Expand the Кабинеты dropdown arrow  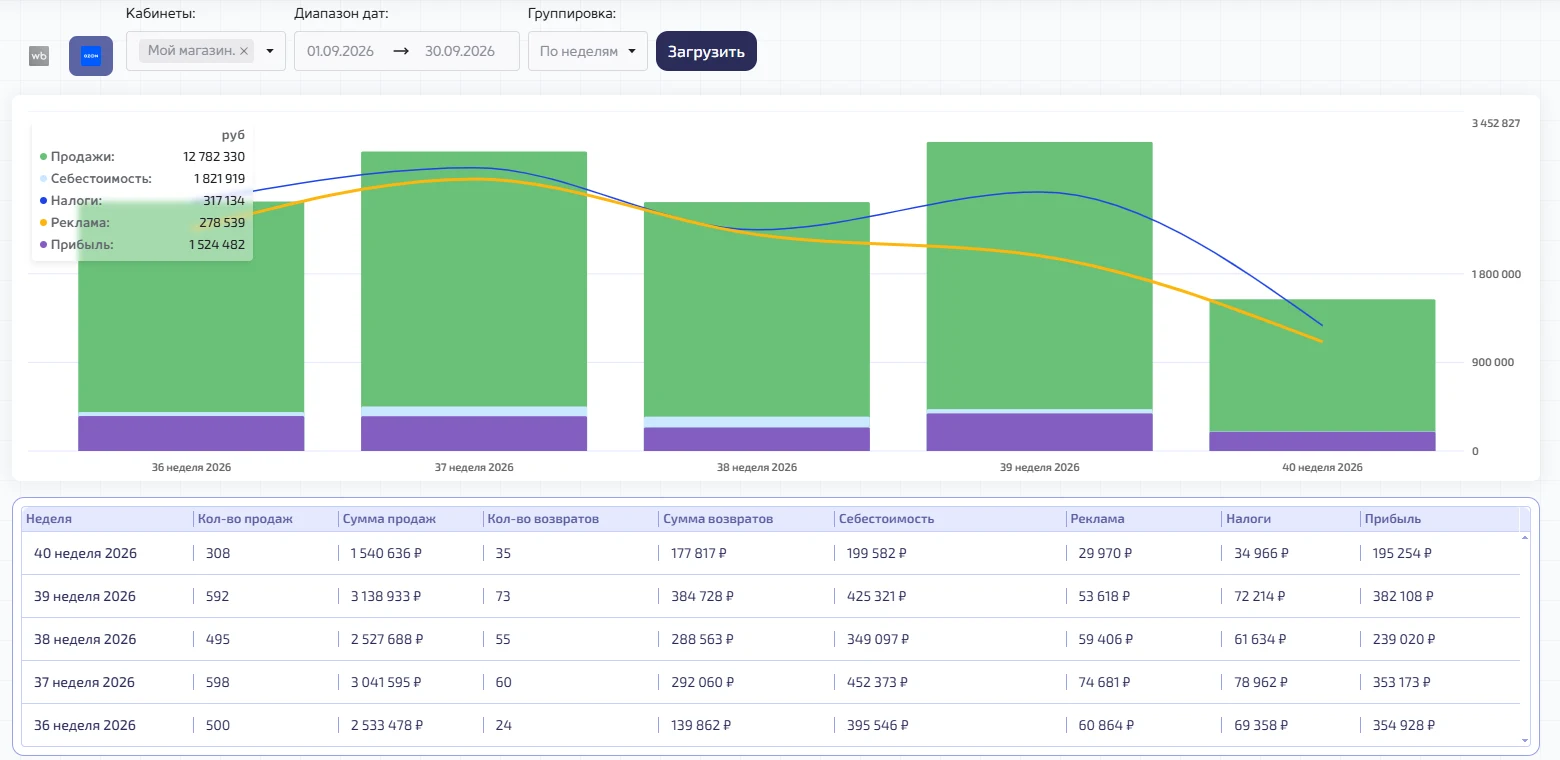(270, 51)
